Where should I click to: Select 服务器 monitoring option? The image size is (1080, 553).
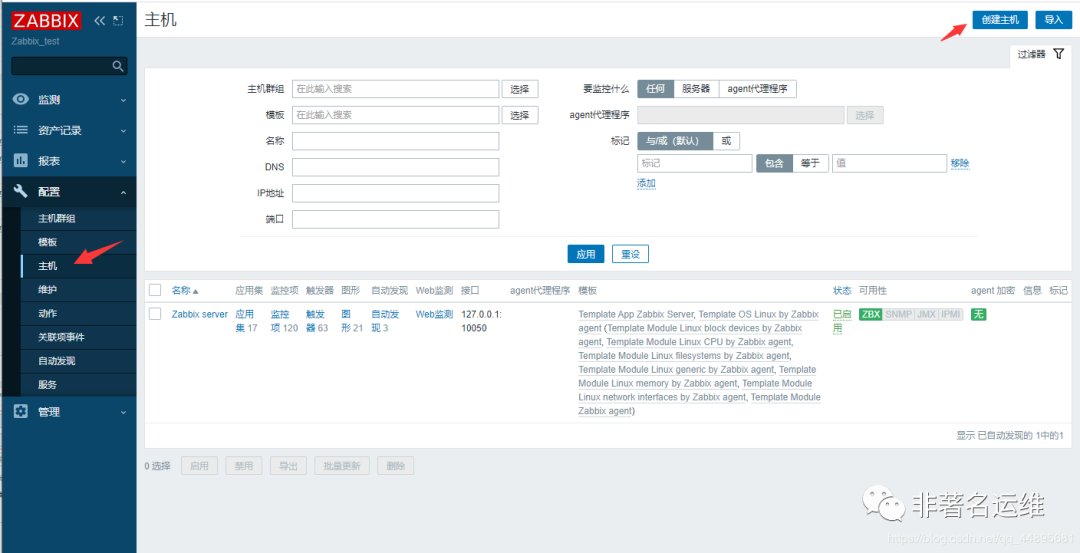pos(696,89)
